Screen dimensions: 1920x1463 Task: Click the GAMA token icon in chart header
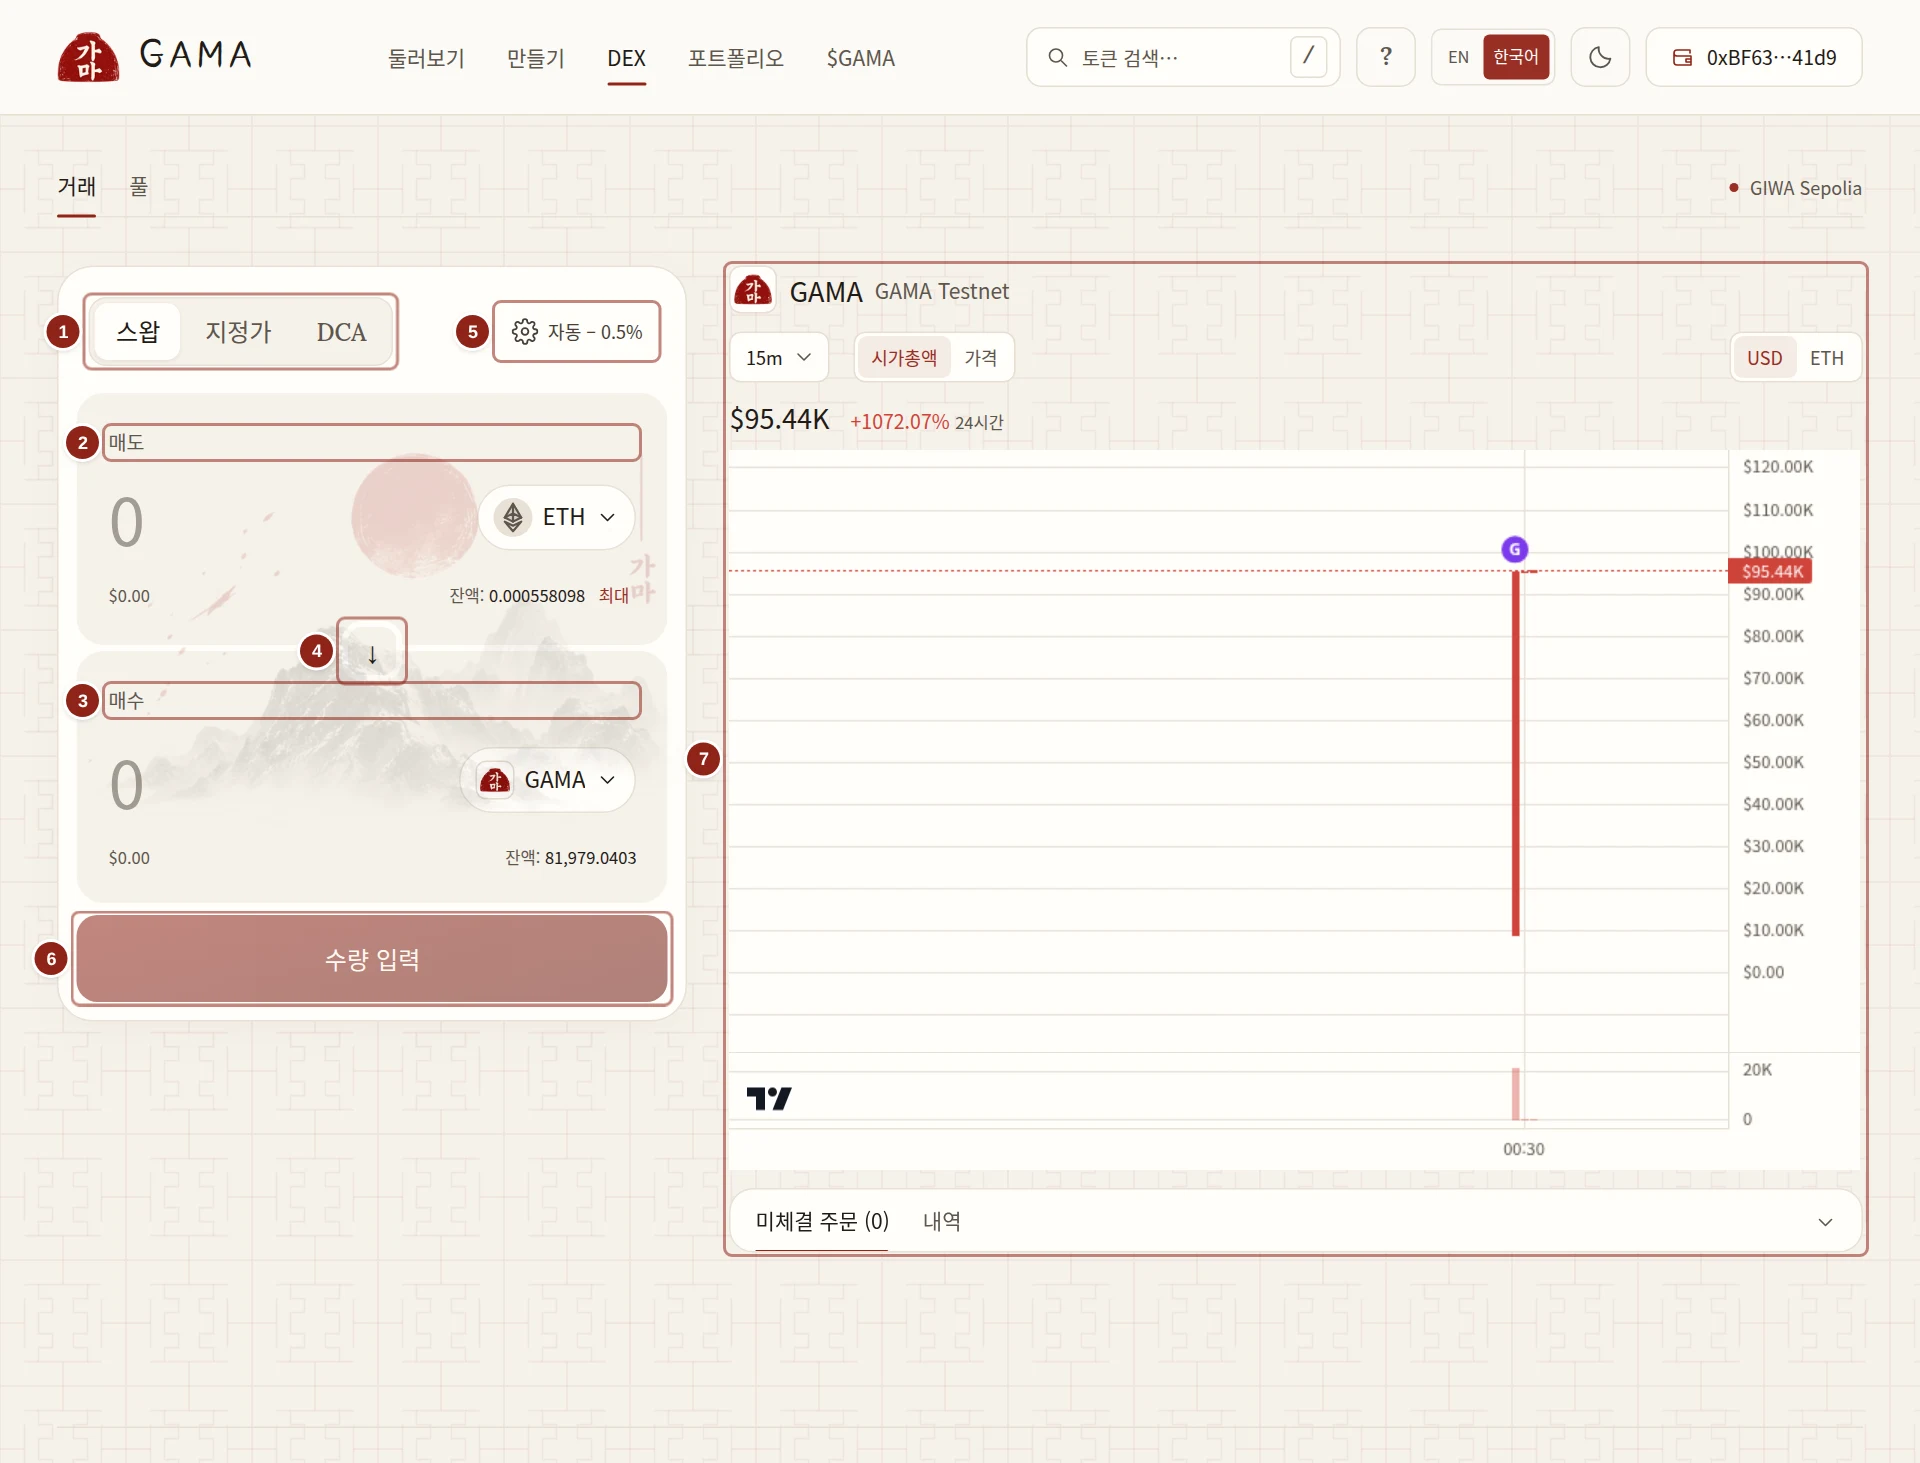(x=753, y=291)
